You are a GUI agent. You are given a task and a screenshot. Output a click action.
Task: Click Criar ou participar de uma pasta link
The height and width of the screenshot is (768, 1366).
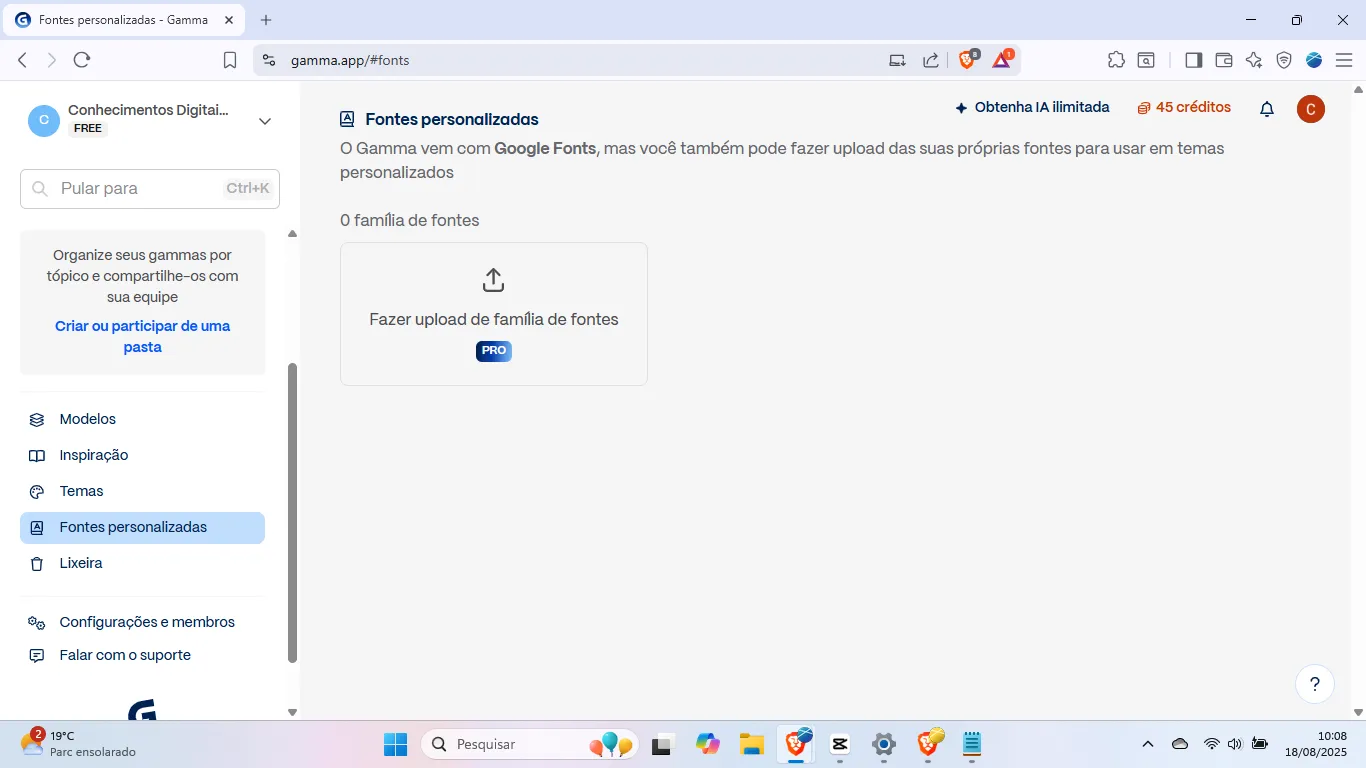pos(143,337)
